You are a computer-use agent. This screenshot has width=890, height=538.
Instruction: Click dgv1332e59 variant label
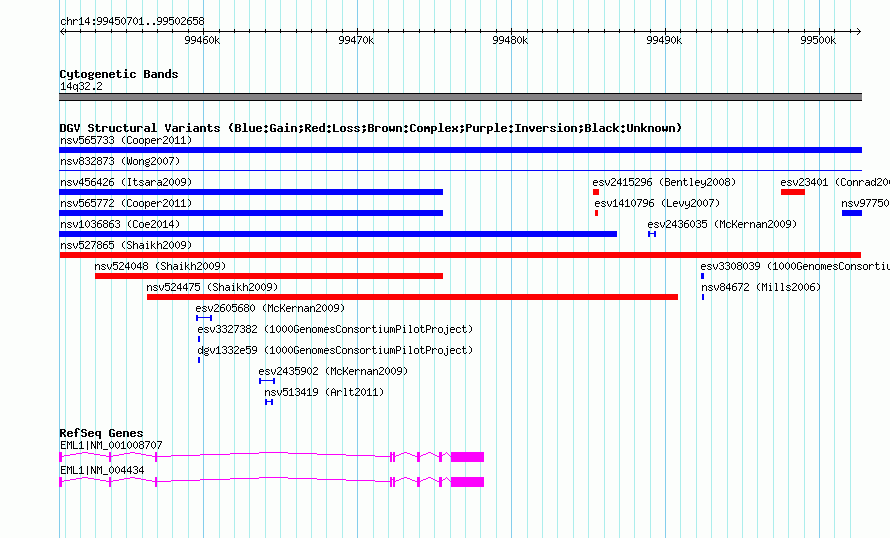pyautogui.click(x=335, y=350)
